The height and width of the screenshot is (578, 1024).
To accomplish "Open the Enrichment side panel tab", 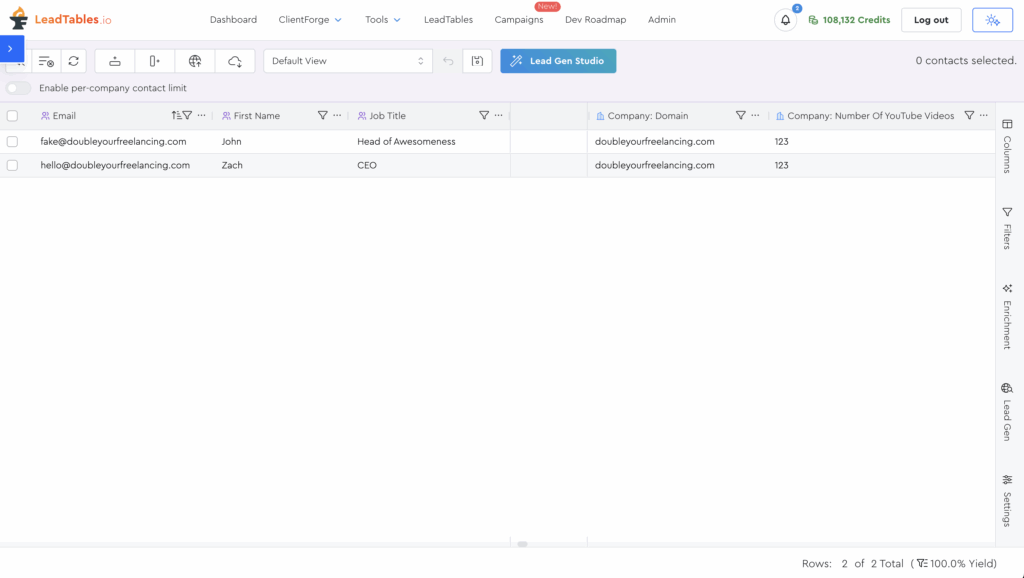I will [1007, 316].
